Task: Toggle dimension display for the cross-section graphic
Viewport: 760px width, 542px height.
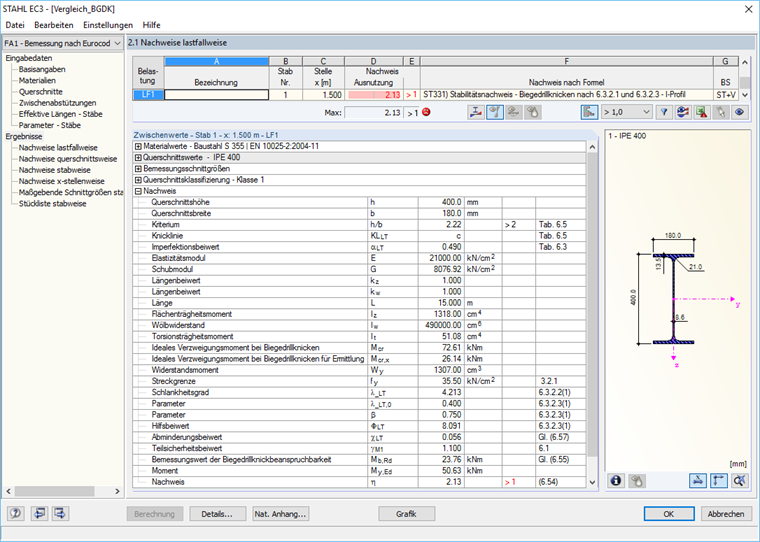Action: (697, 480)
